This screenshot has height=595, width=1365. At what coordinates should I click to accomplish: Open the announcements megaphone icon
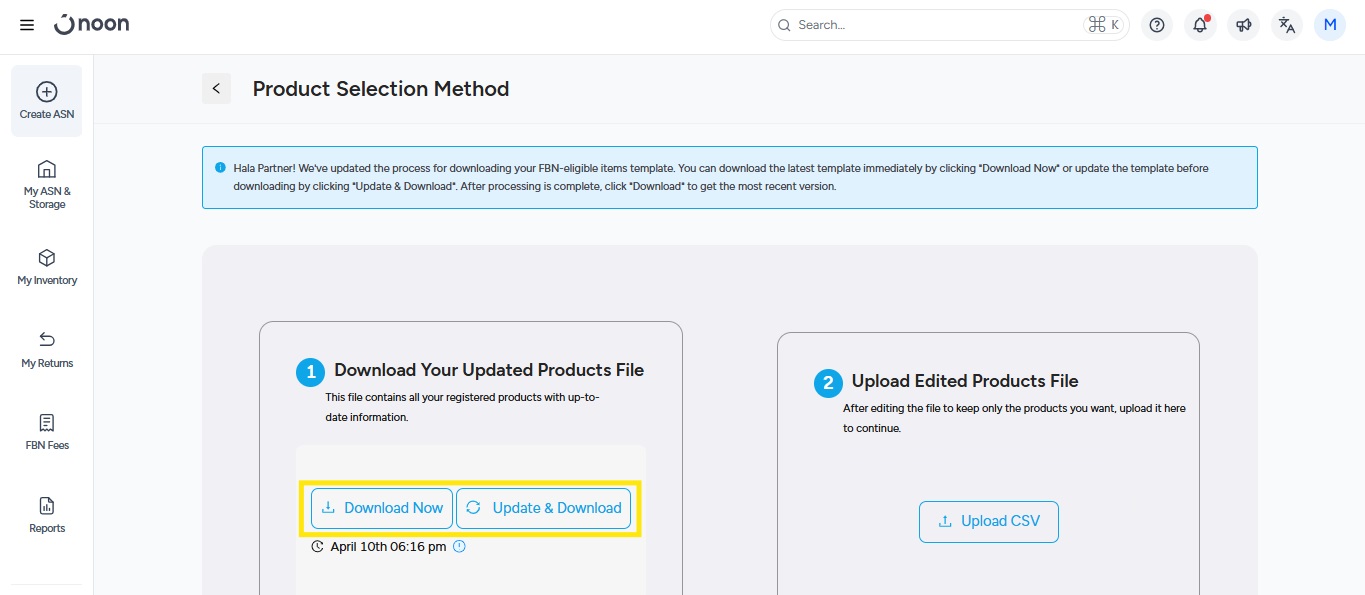(x=1243, y=25)
